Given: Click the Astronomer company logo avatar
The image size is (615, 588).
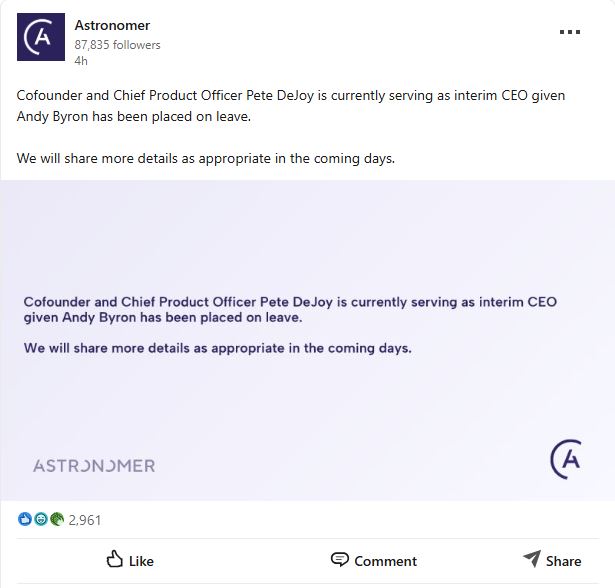Looking at the screenshot, I should (x=38, y=39).
